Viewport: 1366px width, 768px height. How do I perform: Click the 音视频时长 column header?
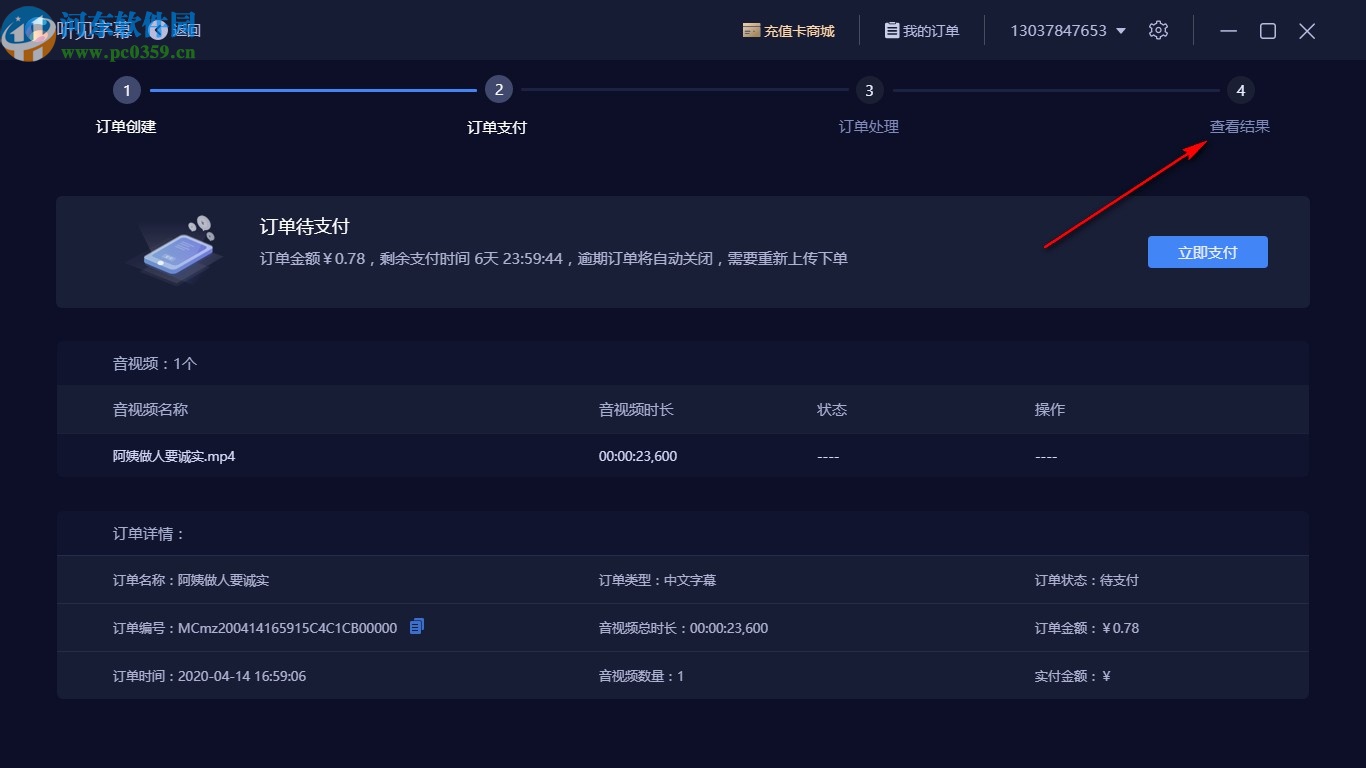[x=636, y=409]
